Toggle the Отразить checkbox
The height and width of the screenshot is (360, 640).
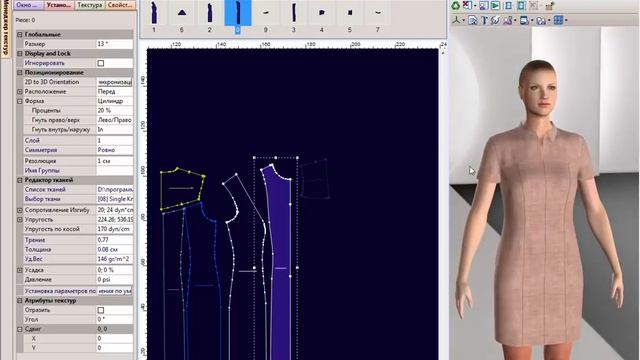(x=101, y=310)
